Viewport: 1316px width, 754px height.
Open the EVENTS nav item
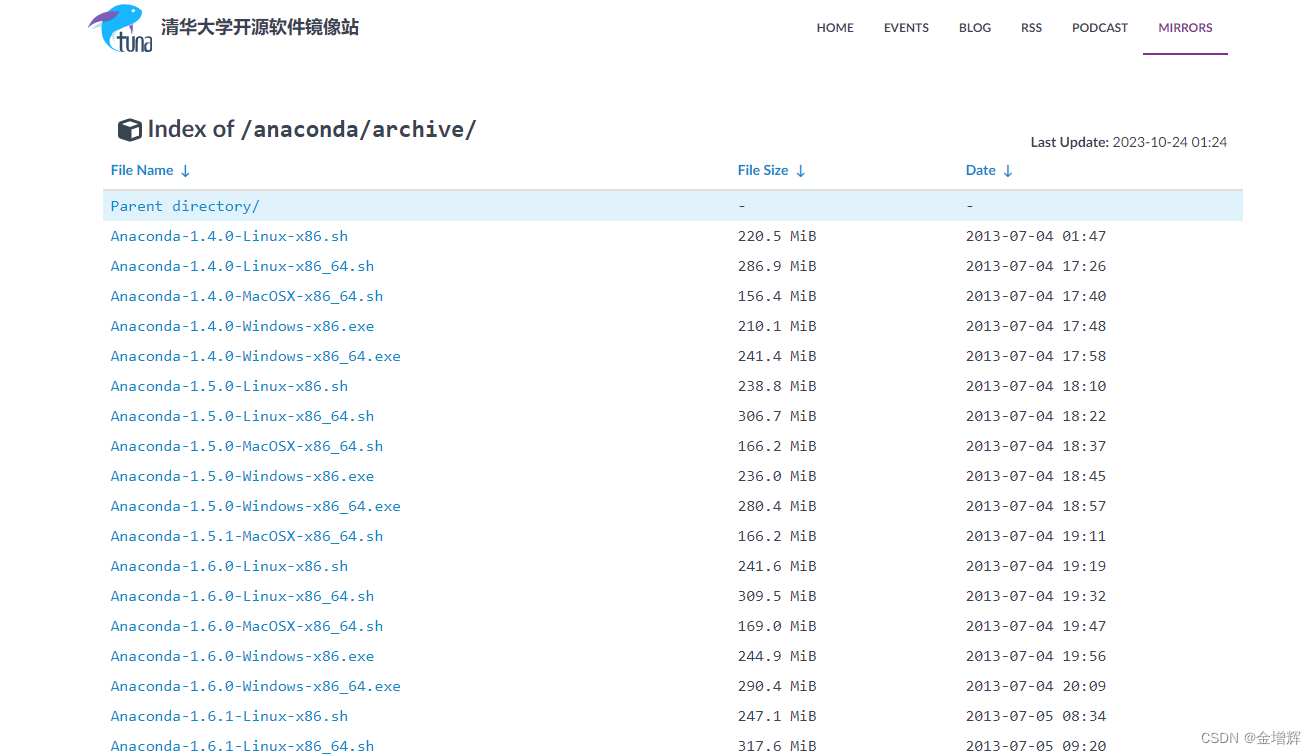[906, 28]
